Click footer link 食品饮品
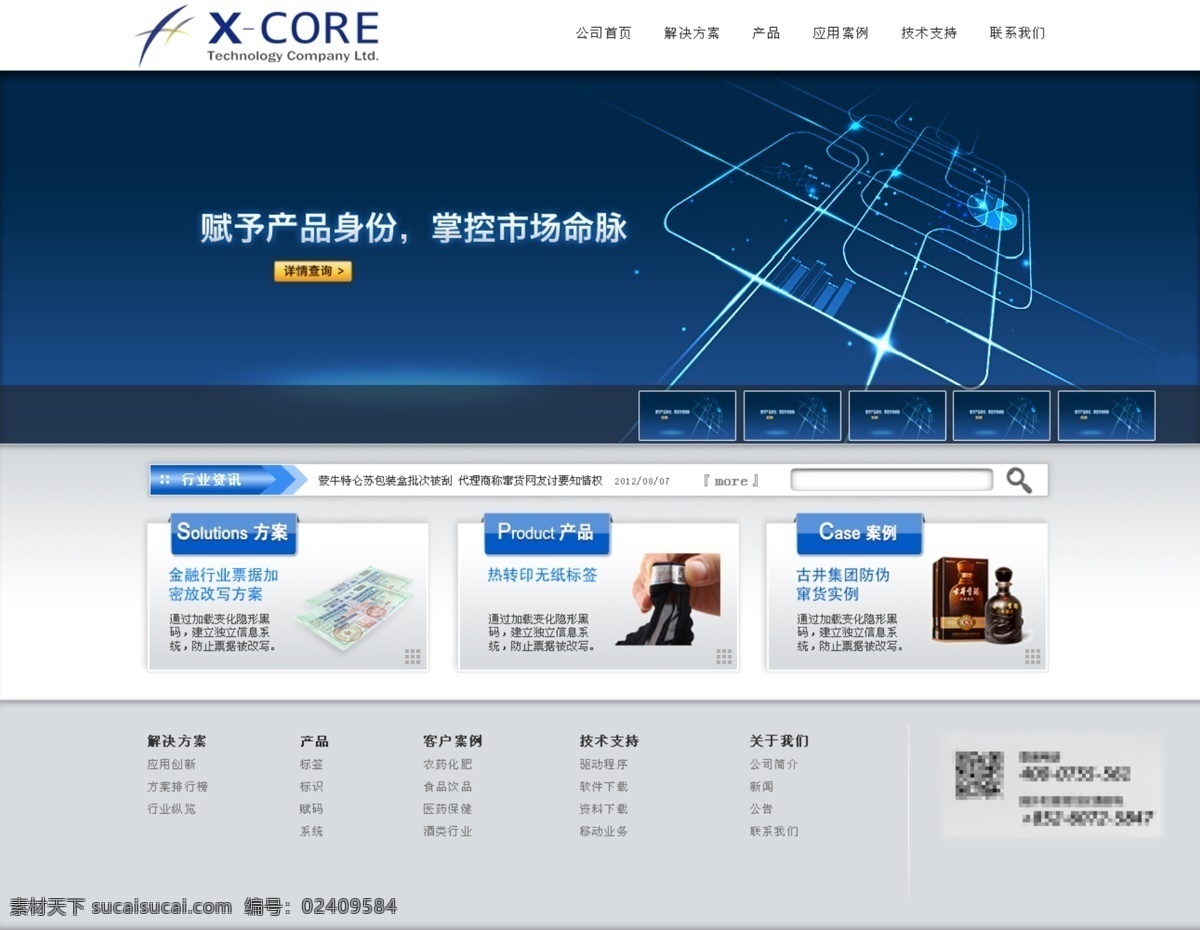Viewport: 1200px width, 930px height. pos(447,786)
